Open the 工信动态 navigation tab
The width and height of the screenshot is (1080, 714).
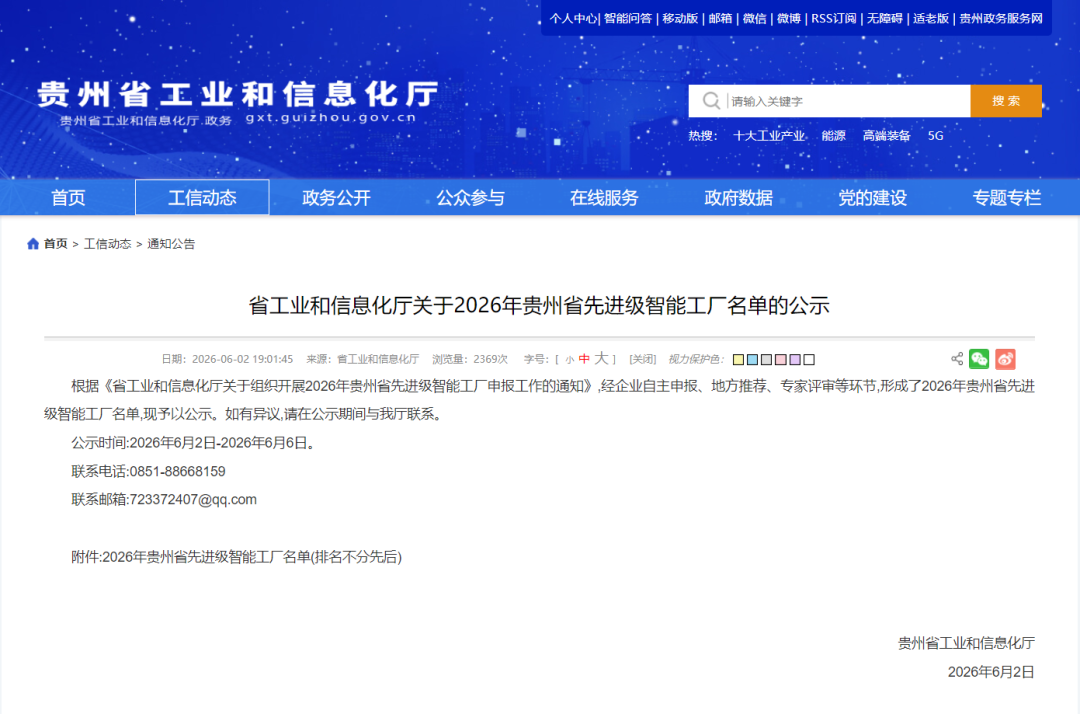click(202, 198)
